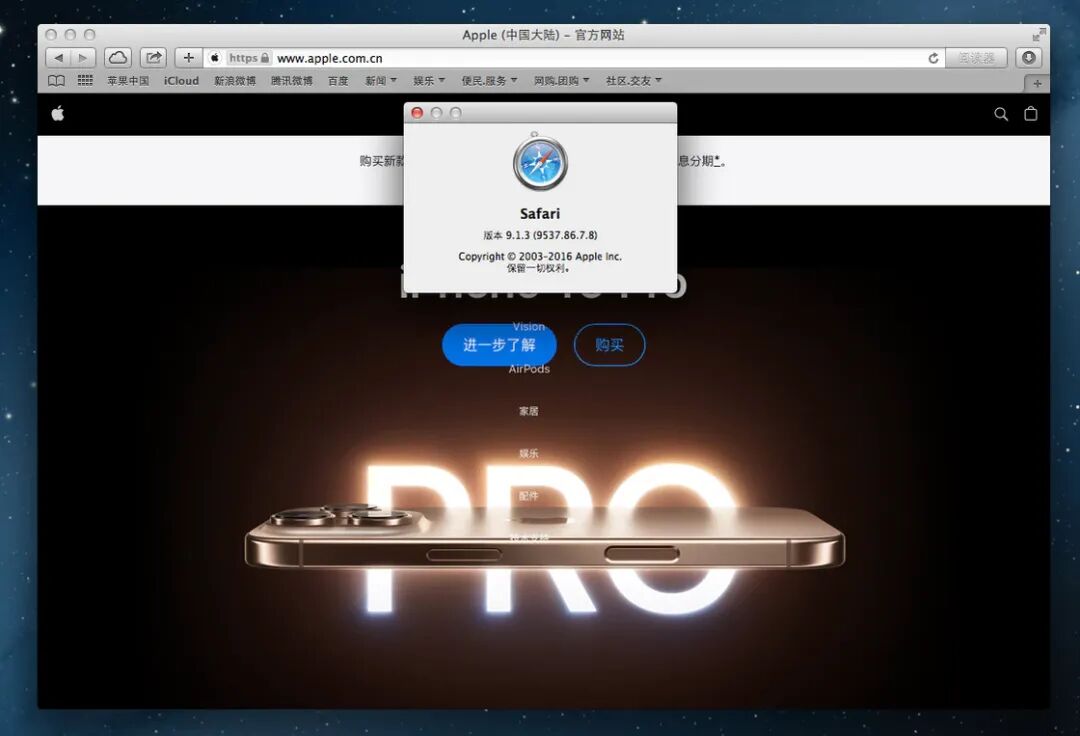Expand the 娱乐 bookmarks folder

(429, 81)
